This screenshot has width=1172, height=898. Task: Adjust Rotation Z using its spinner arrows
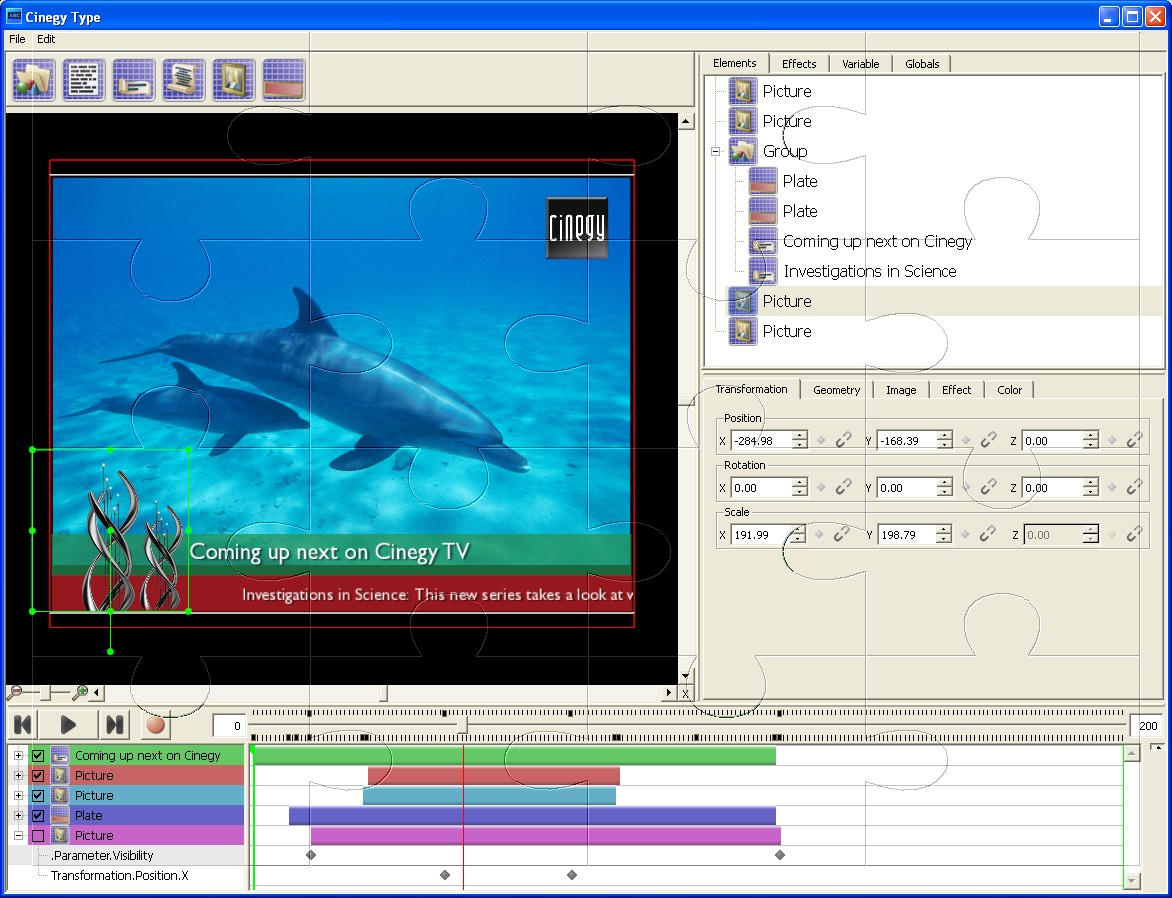point(1091,488)
